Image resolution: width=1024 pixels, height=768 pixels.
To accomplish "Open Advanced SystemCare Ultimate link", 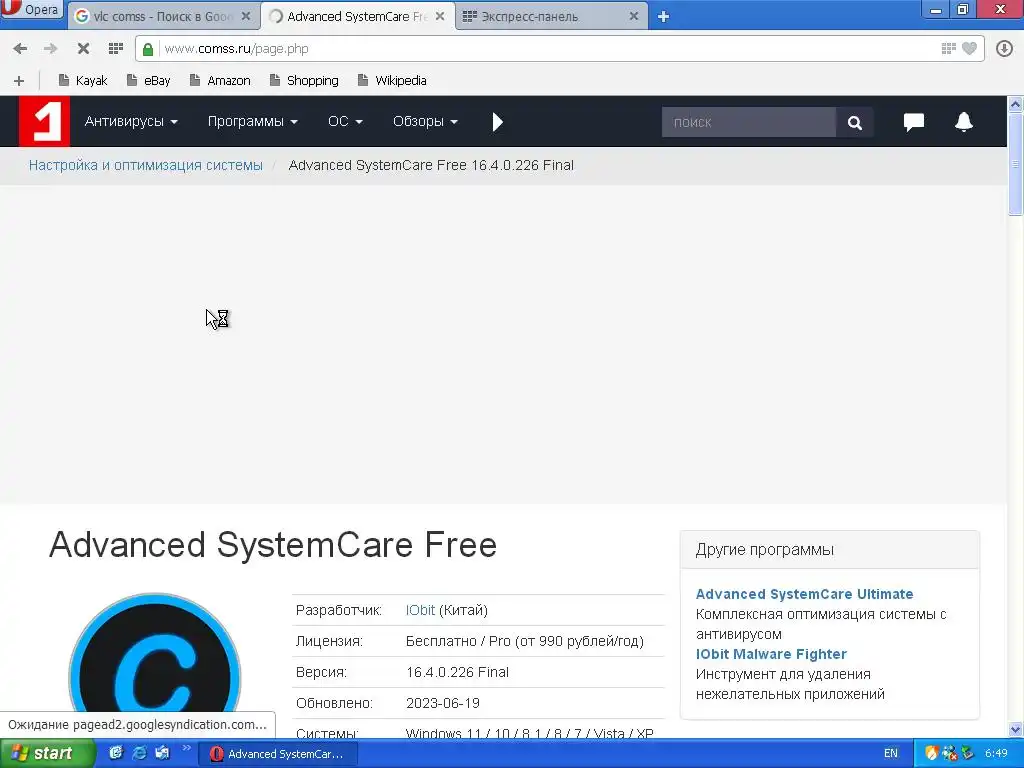I will coord(805,594).
